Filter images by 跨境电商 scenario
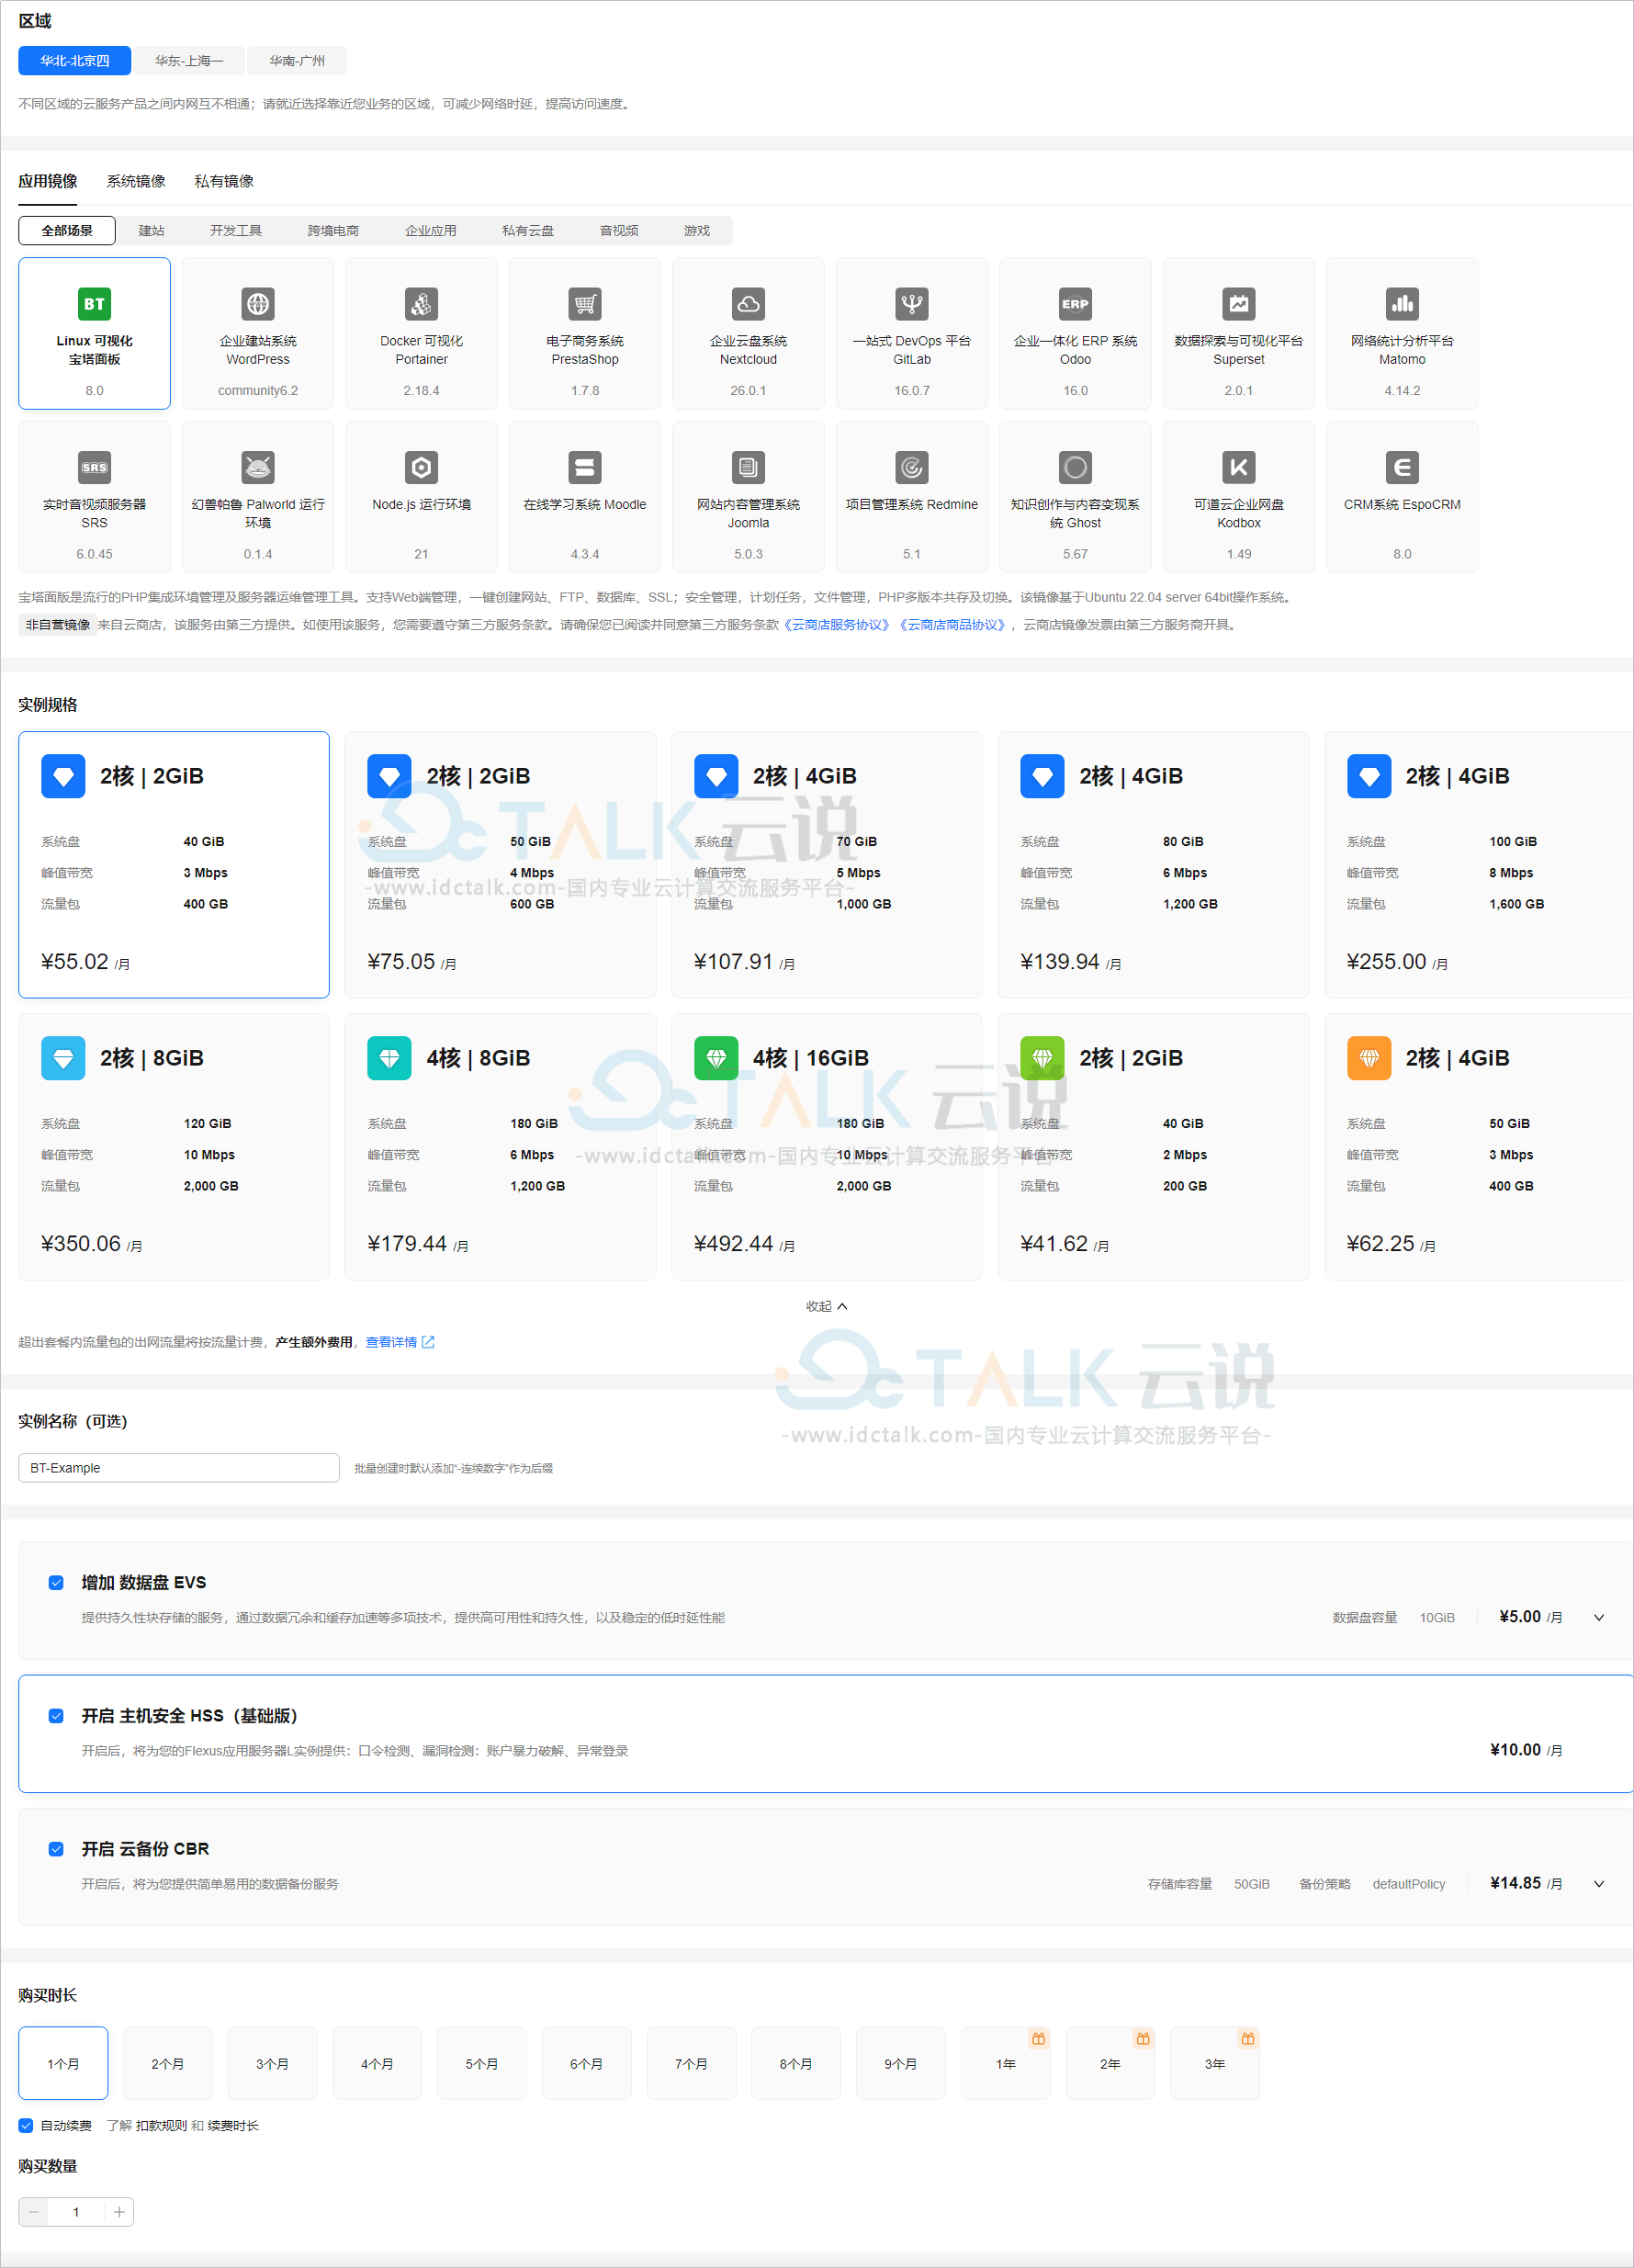The width and height of the screenshot is (1634, 2268). coord(333,230)
